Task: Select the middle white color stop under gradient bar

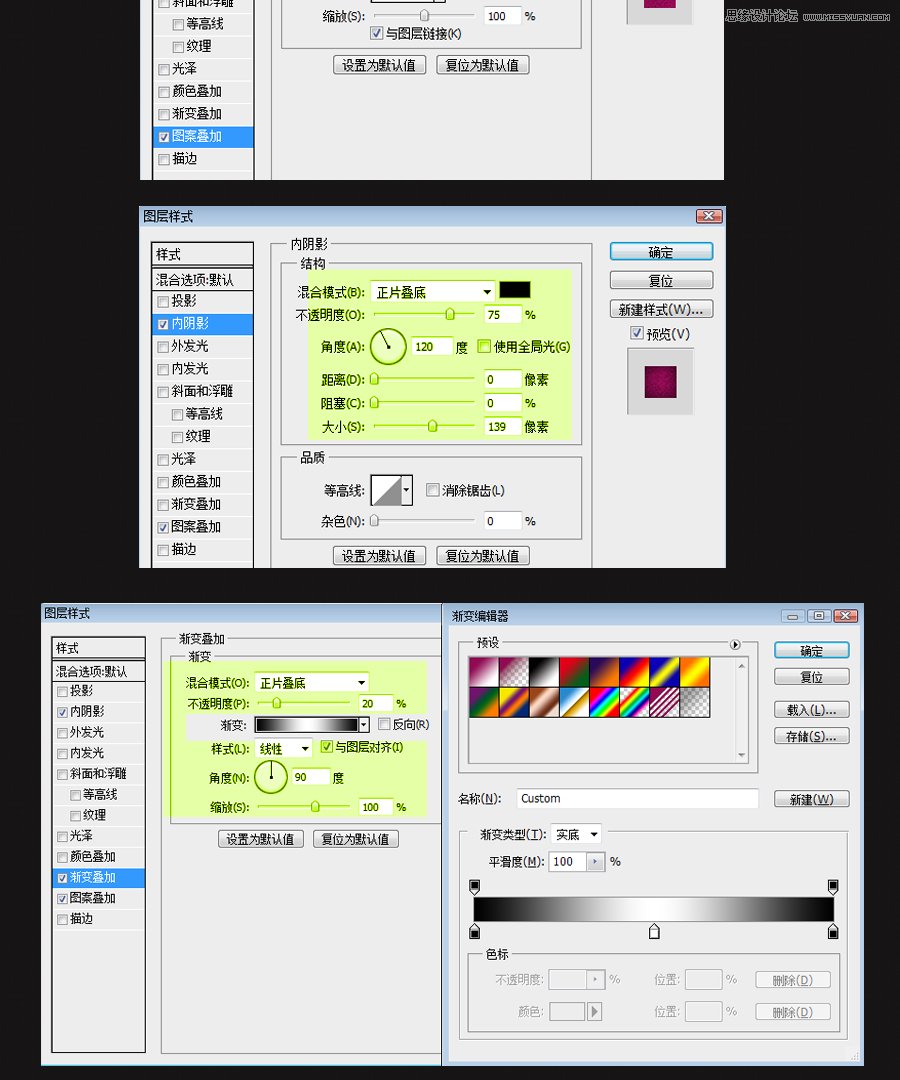Action: click(x=654, y=932)
